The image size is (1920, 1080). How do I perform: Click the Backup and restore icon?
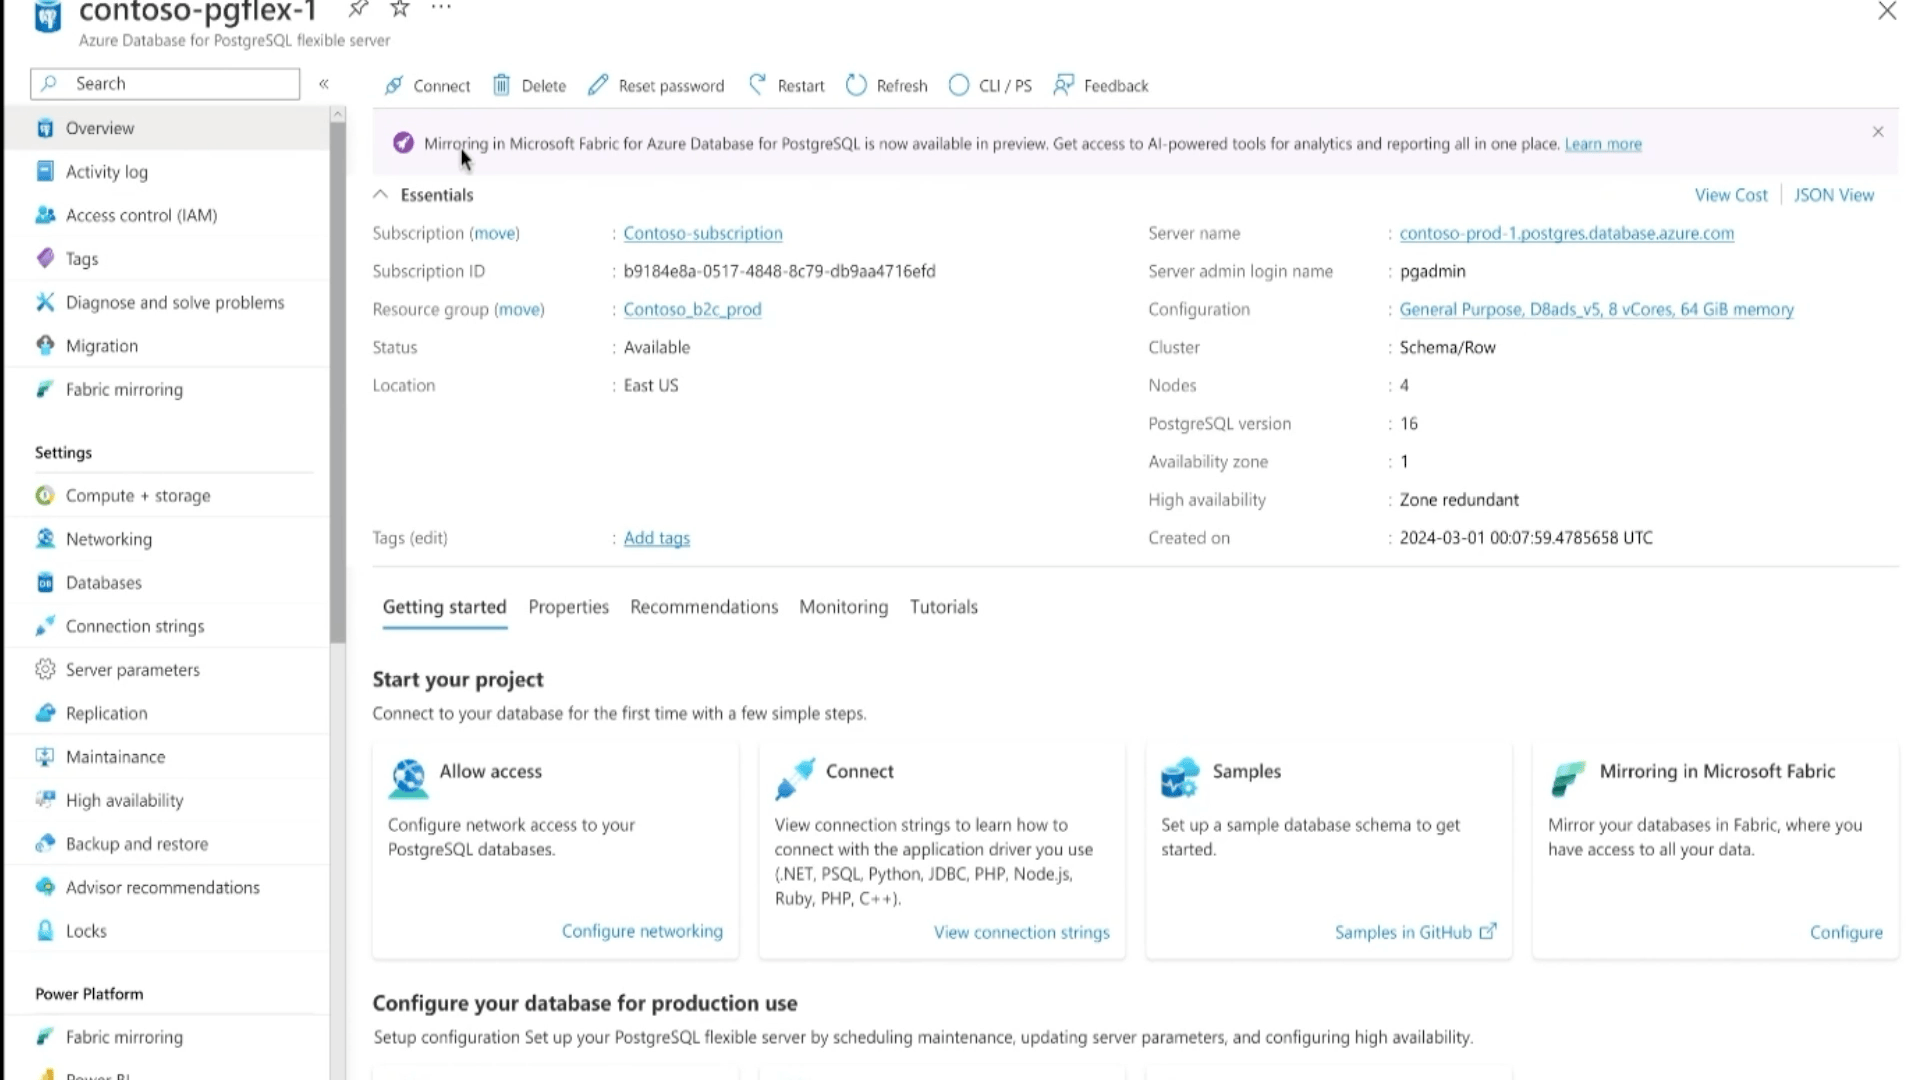45,843
